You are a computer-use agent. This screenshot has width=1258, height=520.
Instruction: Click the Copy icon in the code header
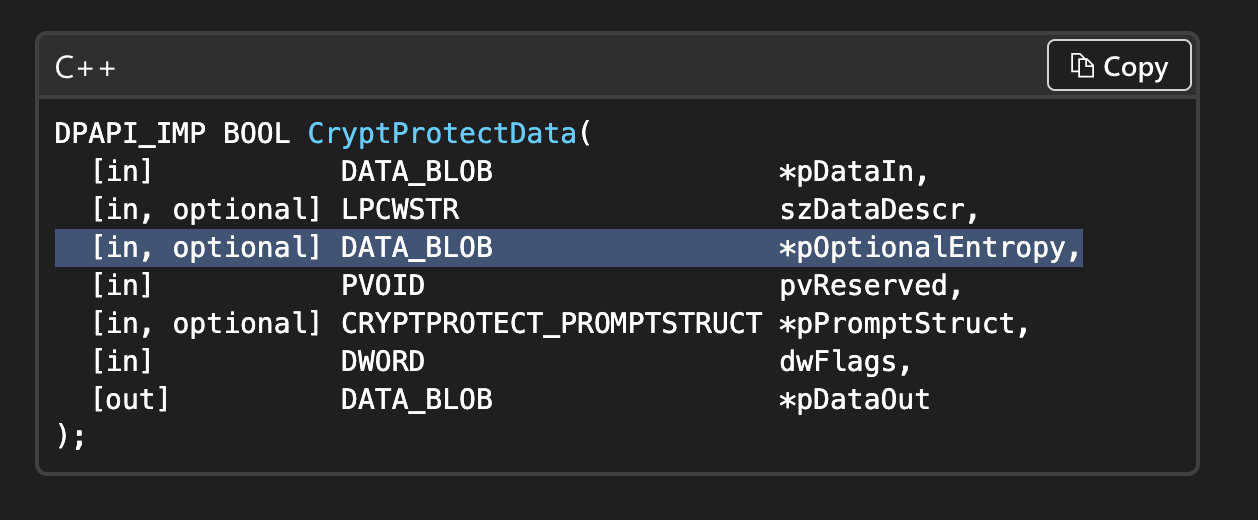point(1083,66)
